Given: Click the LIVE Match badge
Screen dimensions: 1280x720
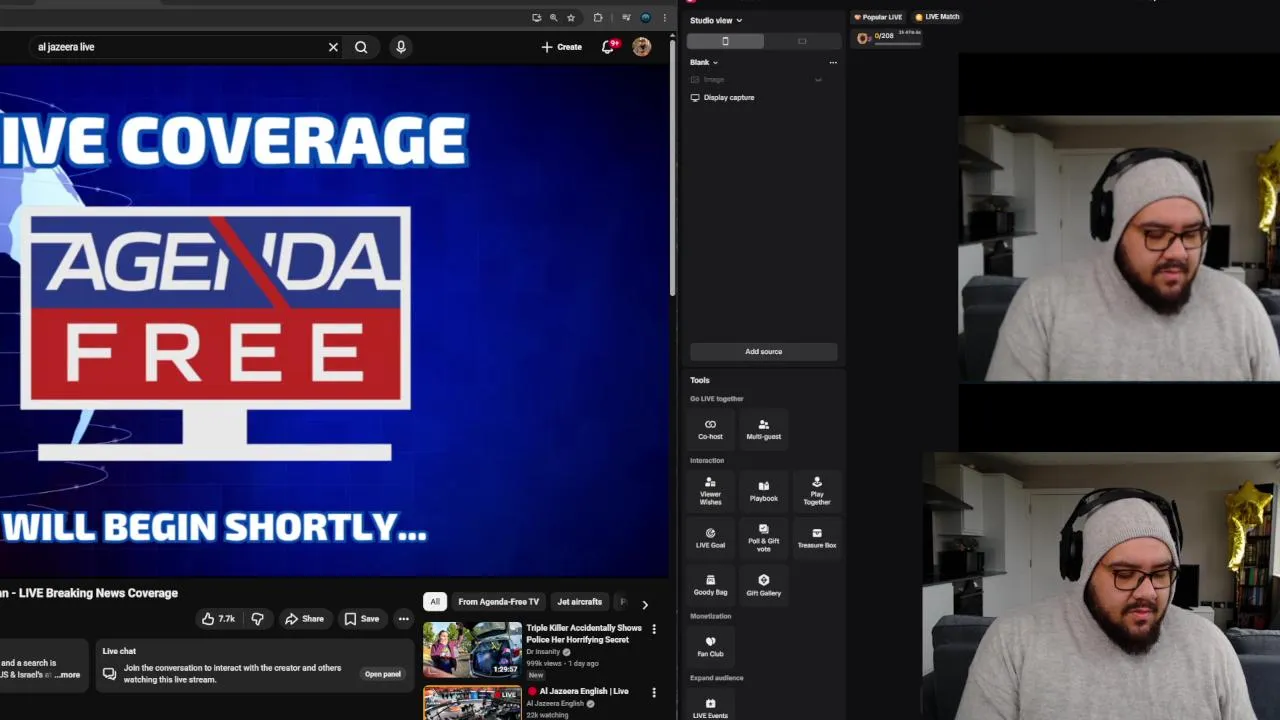Looking at the screenshot, I should (x=938, y=17).
